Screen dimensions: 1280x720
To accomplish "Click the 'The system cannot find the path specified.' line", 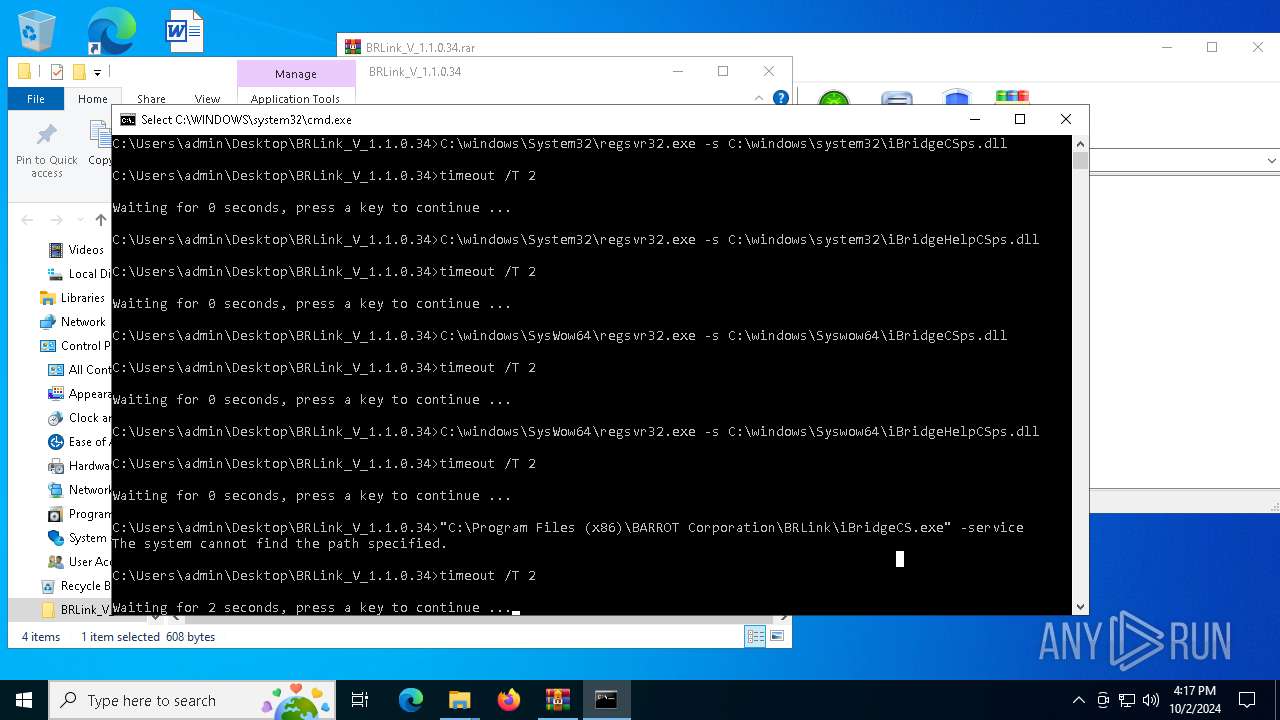I will [280, 544].
